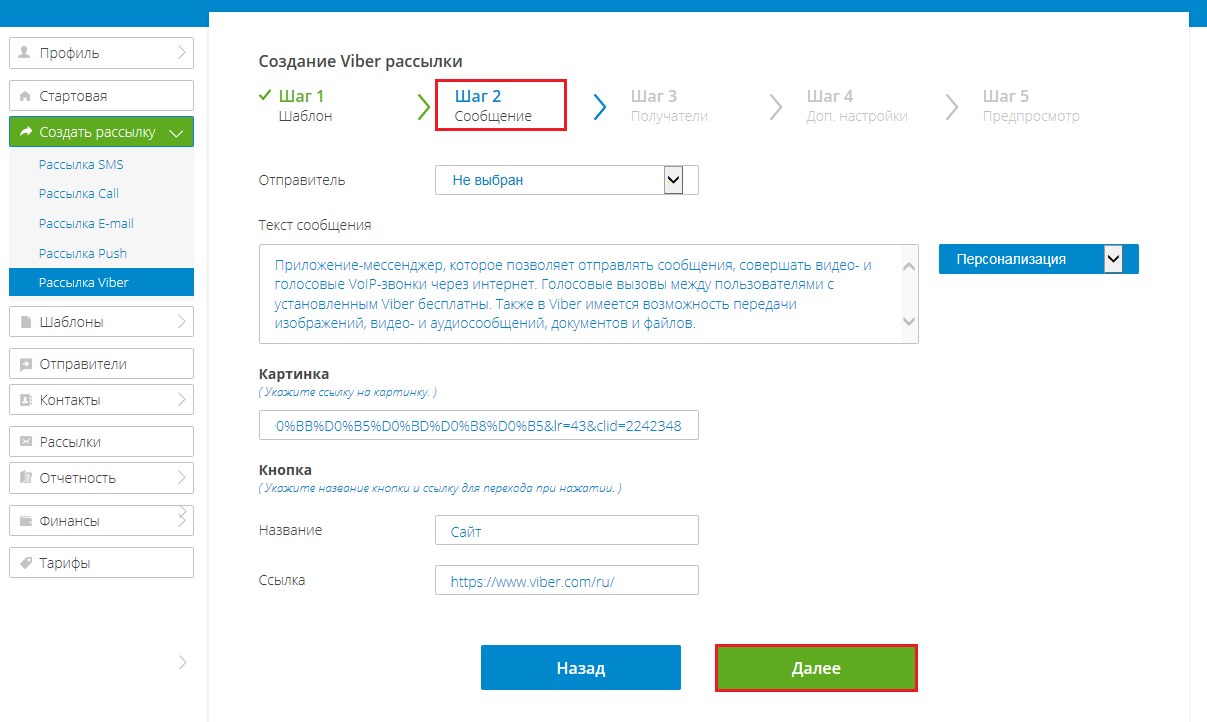The image size is (1207, 722).
Task: Click the message text scrollbar down arrow
Action: 908,321
